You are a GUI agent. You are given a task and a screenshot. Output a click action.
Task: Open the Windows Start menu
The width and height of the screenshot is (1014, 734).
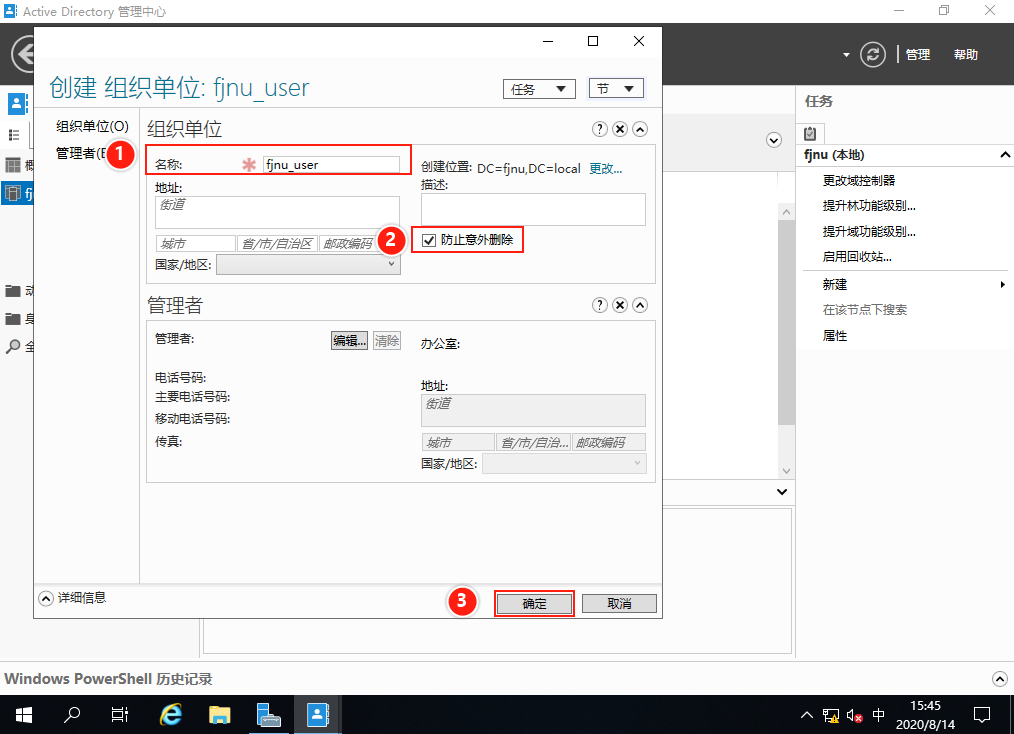click(24, 715)
